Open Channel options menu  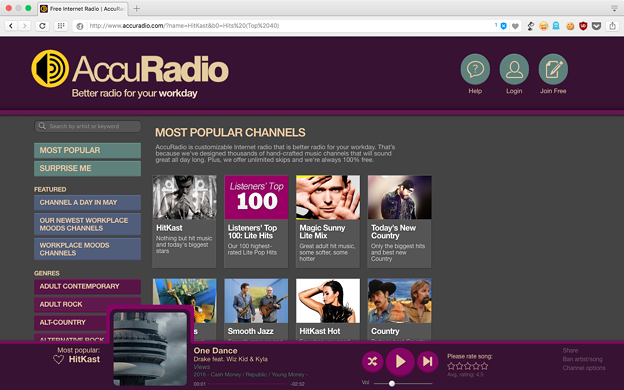(x=584, y=368)
